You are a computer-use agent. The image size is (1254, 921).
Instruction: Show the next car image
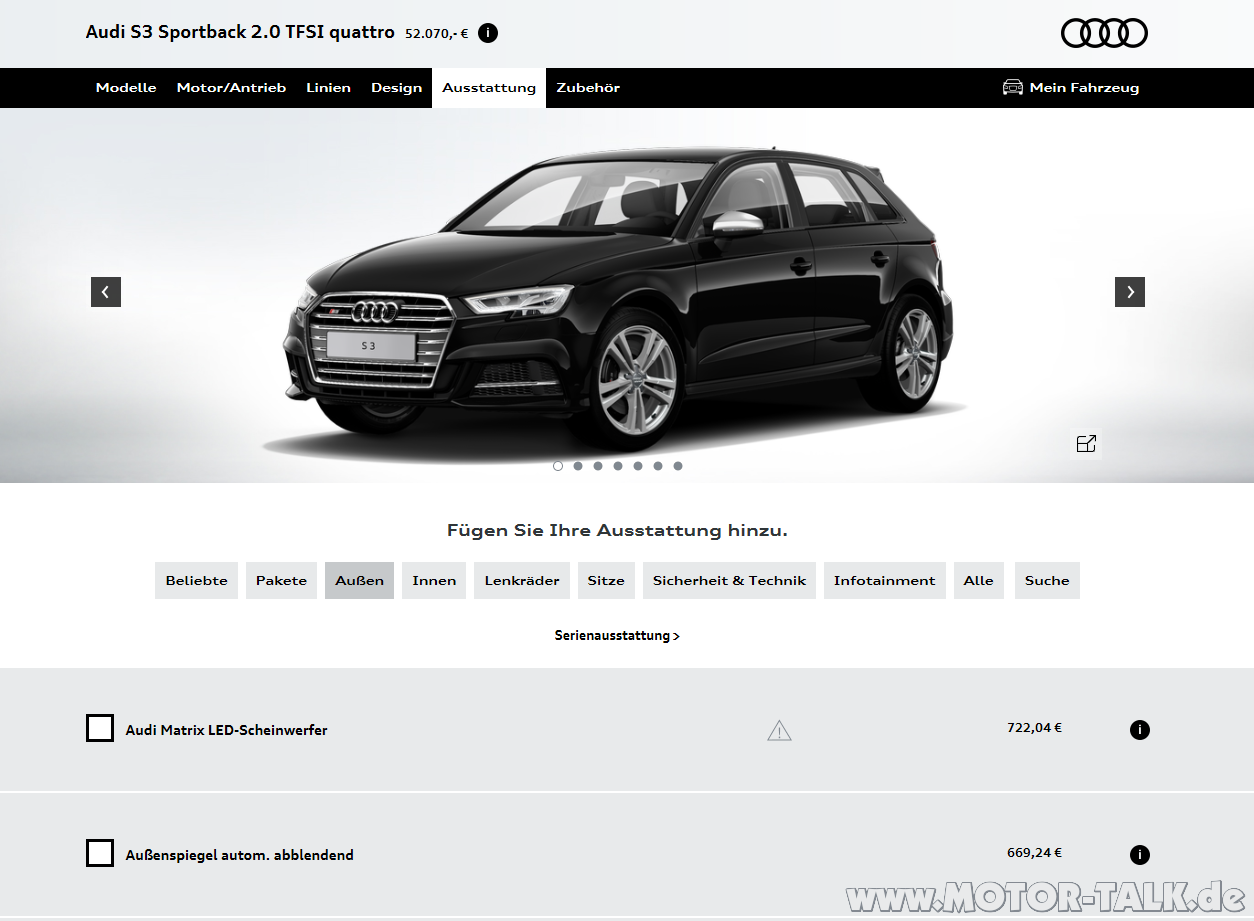pyautogui.click(x=1130, y=292)
